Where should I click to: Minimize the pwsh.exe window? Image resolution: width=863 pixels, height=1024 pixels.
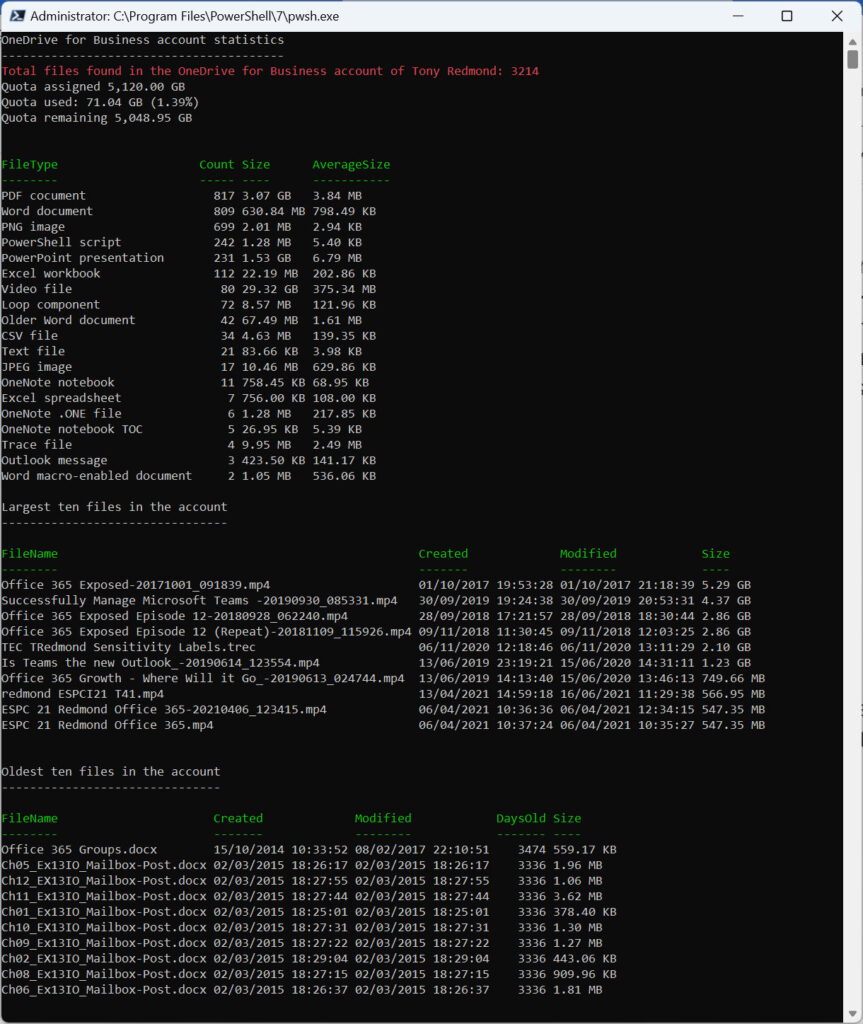(x=738, y=16)
